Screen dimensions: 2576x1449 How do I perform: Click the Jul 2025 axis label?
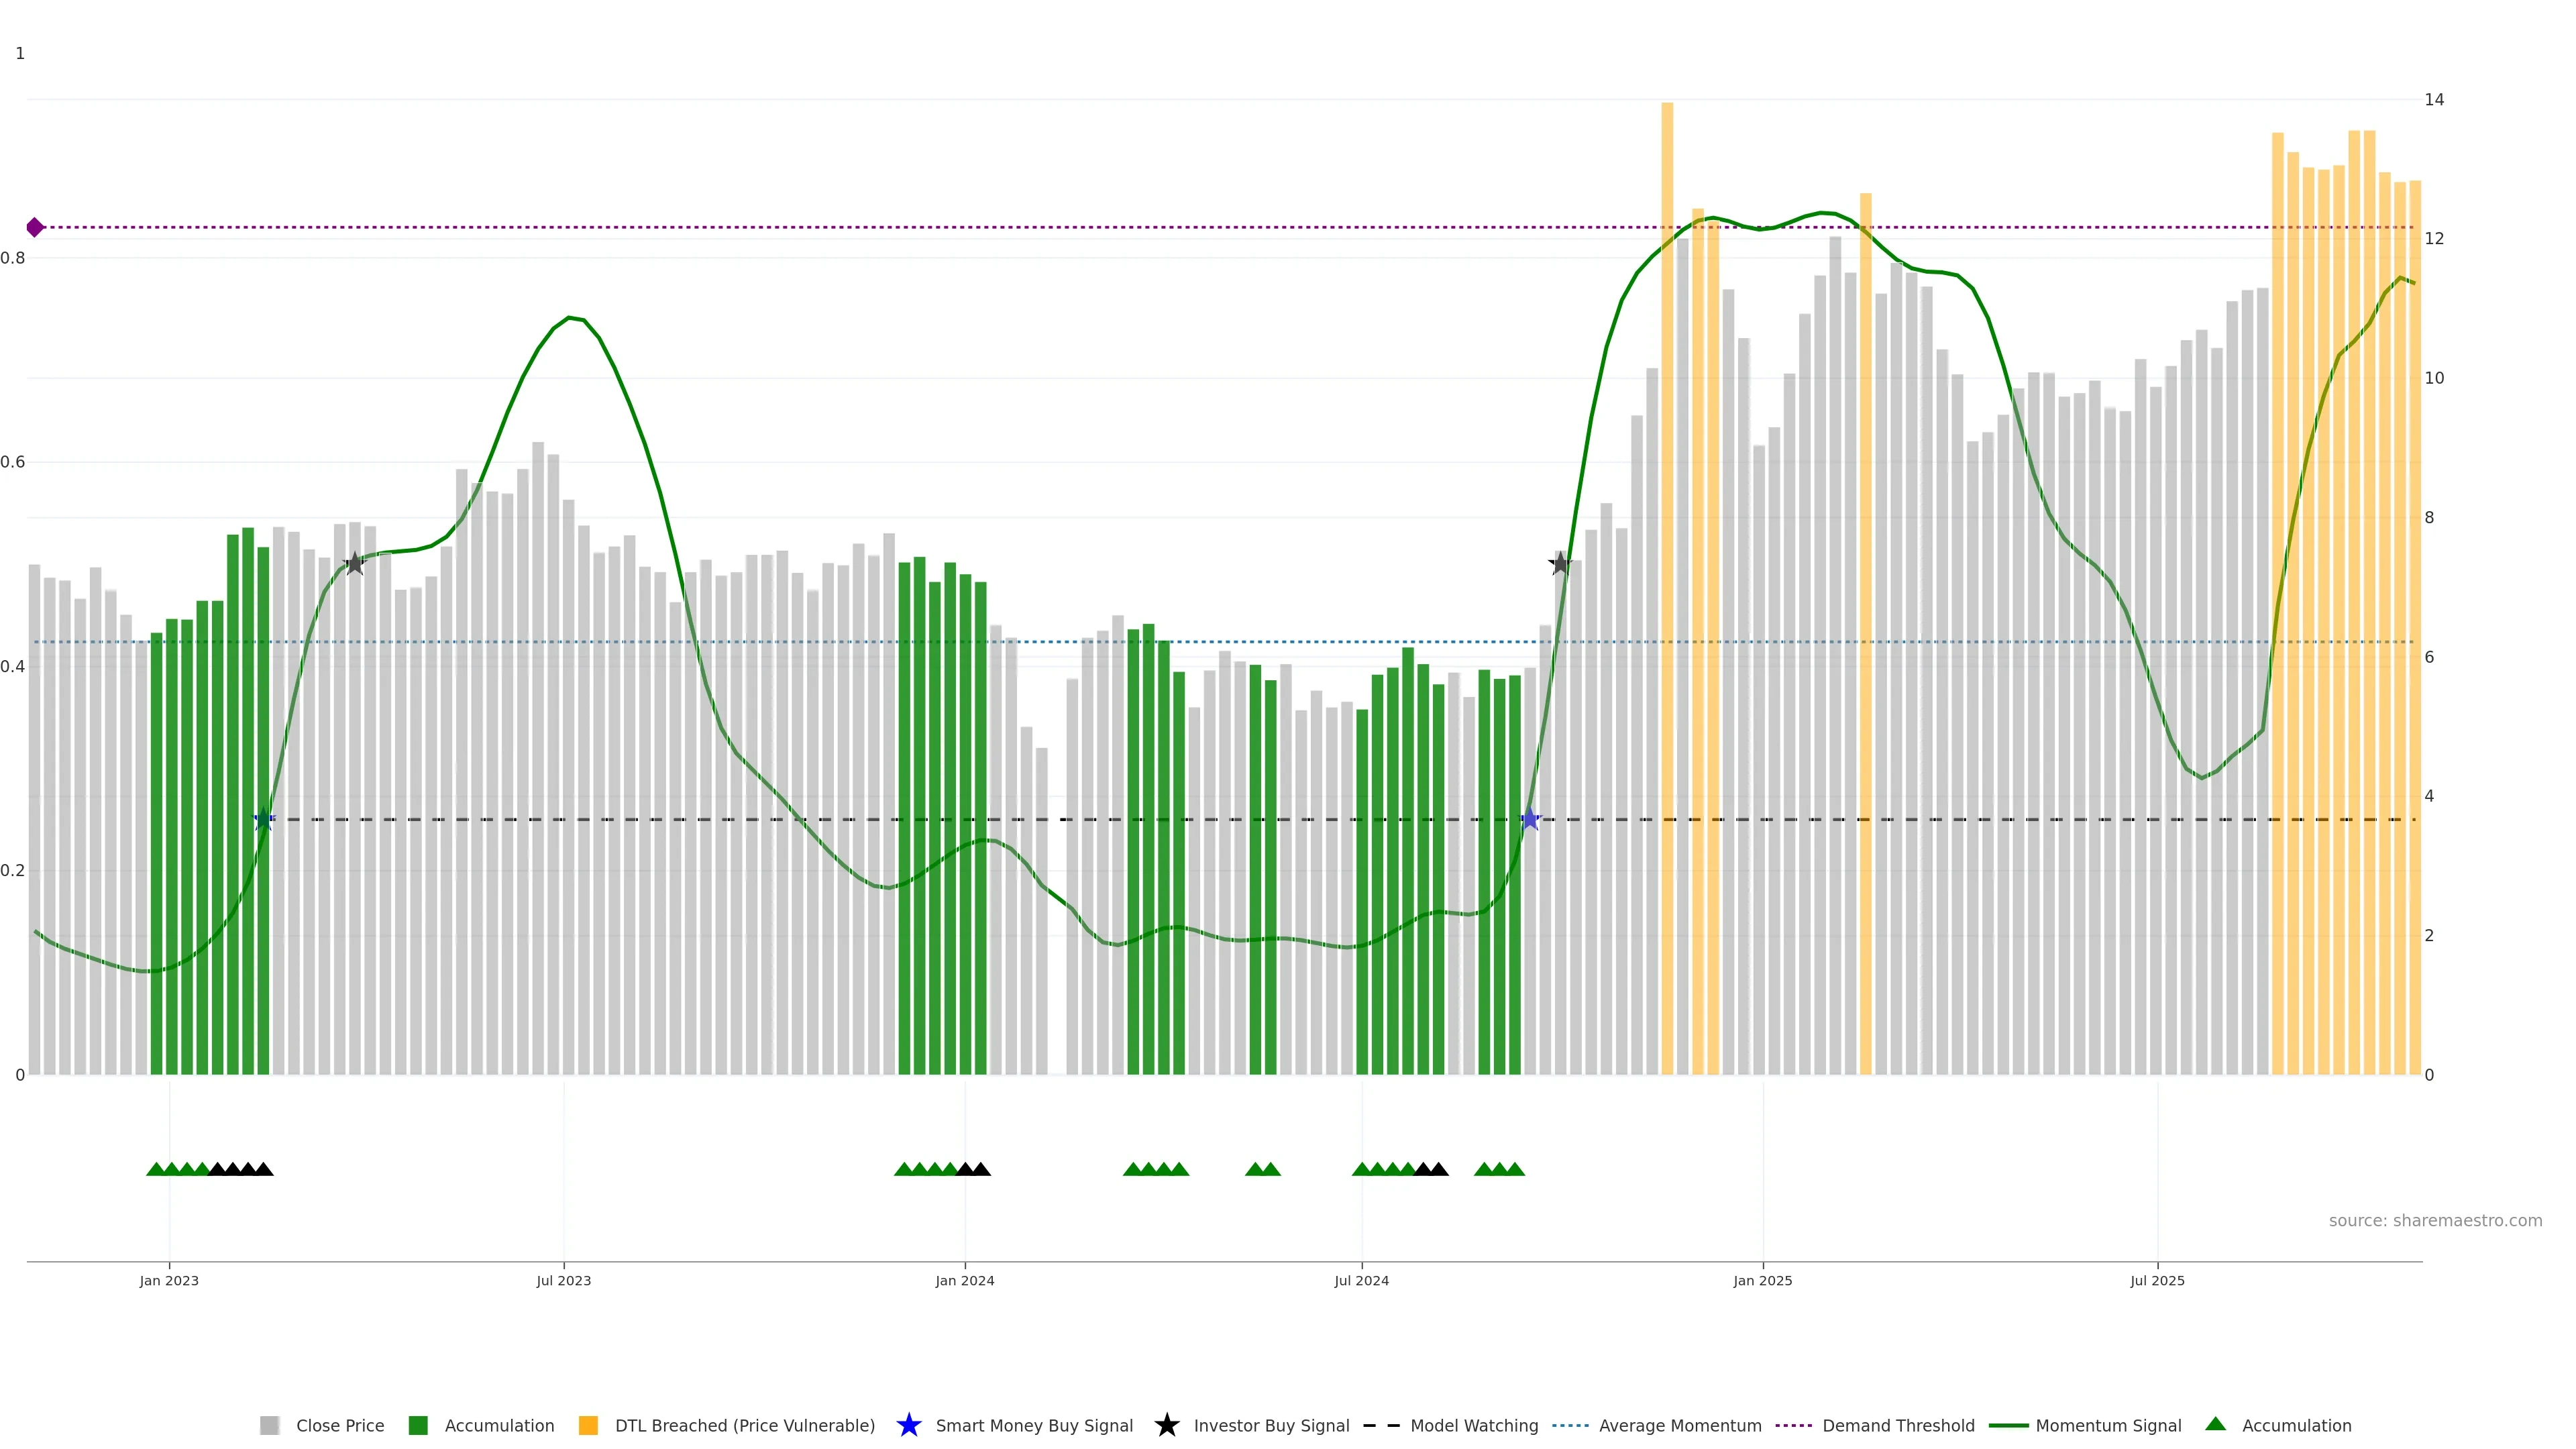[2157, 1280]
